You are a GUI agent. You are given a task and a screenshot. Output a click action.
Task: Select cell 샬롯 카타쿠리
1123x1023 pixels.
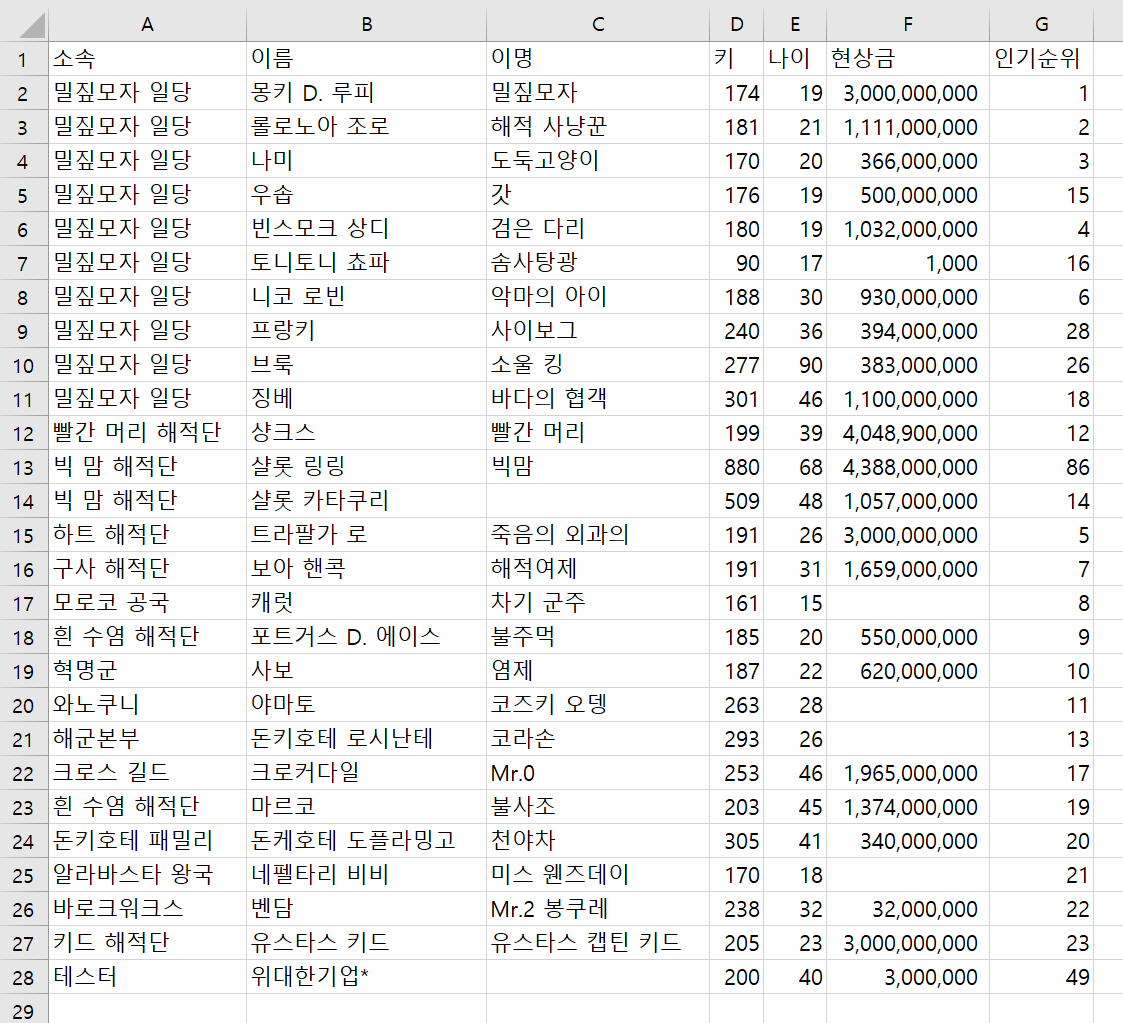tap(367, 501)
